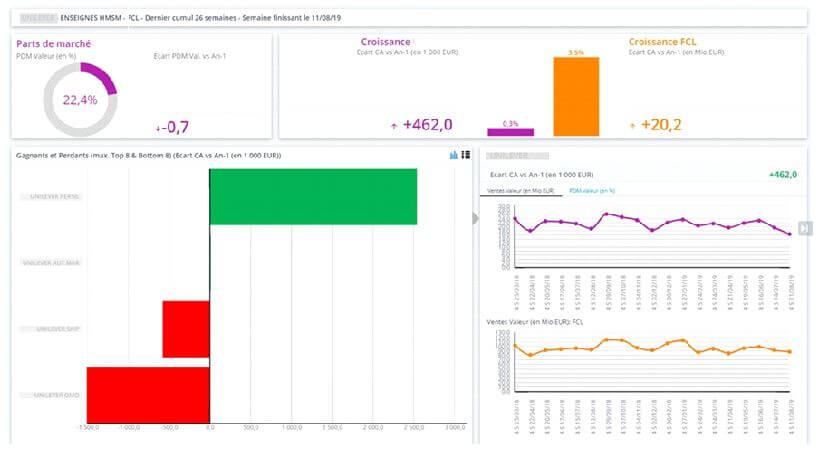Click the orange 3.5% growth bar

pyautogui.click(x=576, y=97)
